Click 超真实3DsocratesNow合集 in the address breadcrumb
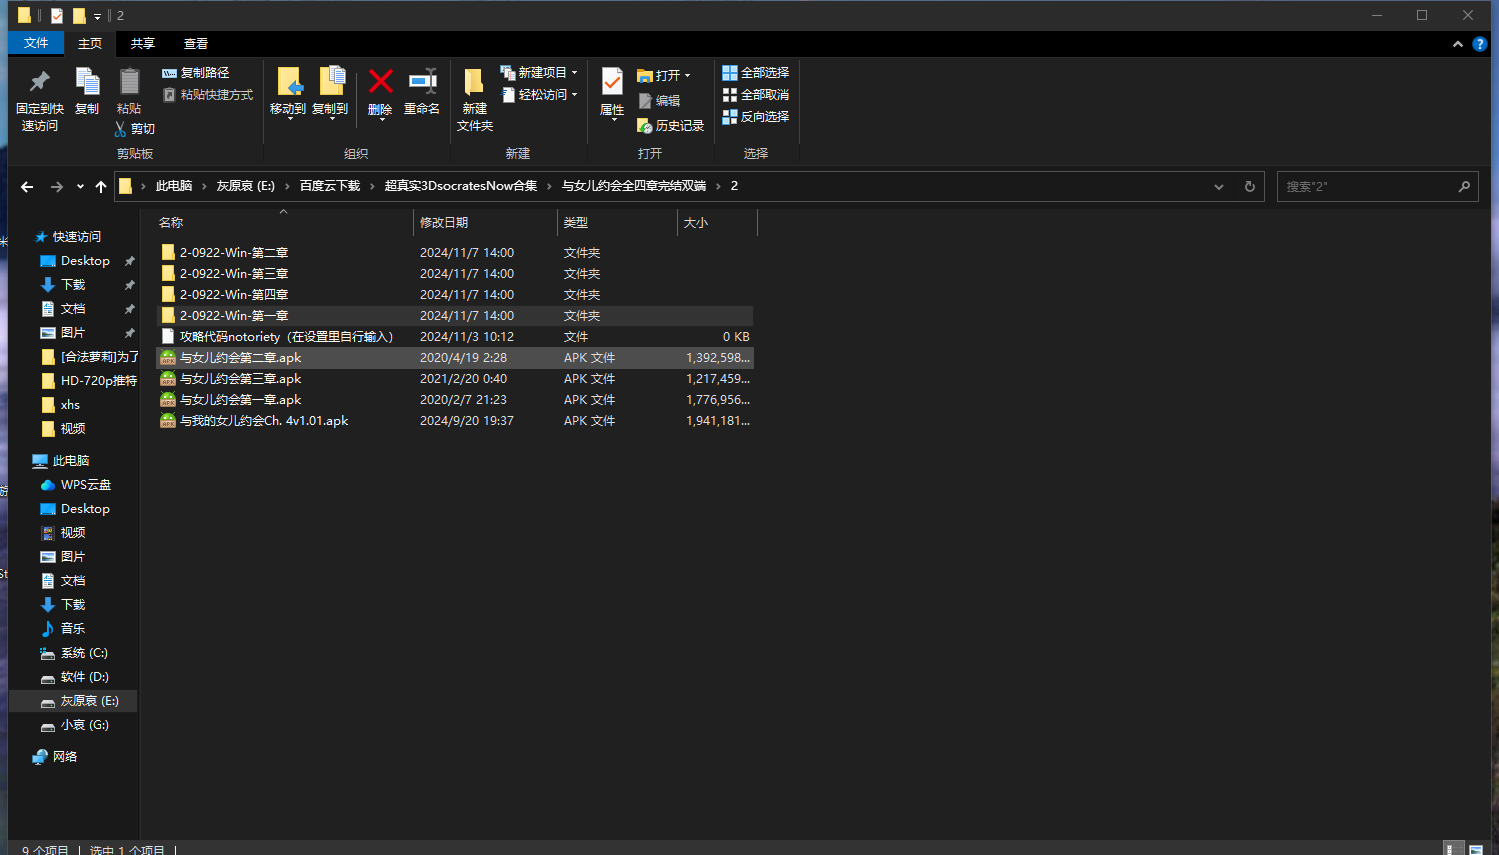 (461, 186)
